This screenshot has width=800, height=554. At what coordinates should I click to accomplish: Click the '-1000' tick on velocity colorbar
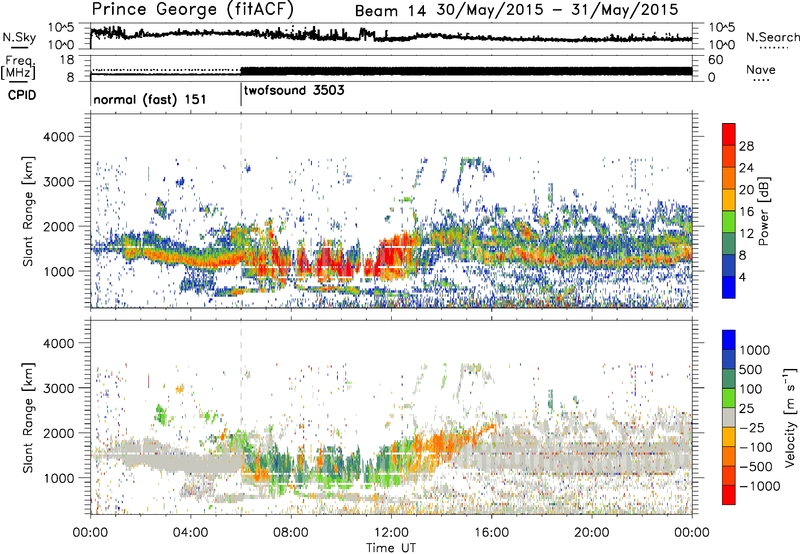pyautogui.click(x=760, y=486)
